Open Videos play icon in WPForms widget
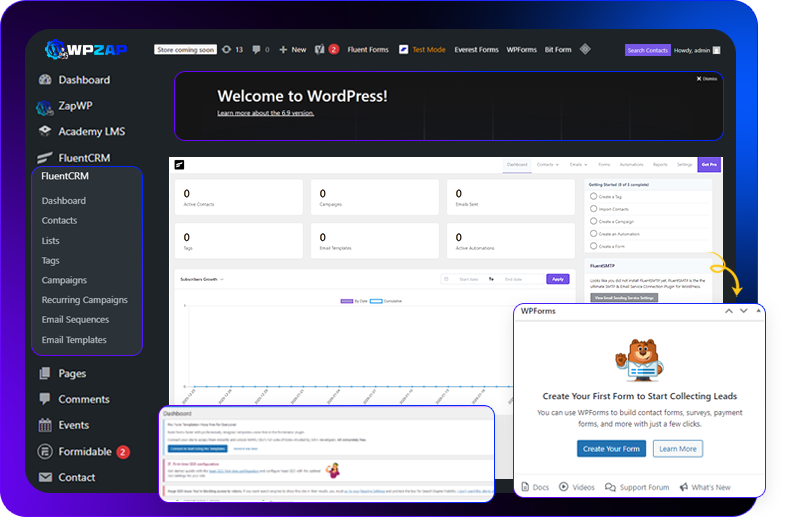Image resolution: width=785 pixels, height=520 pixels. click(x=563, y=487)
